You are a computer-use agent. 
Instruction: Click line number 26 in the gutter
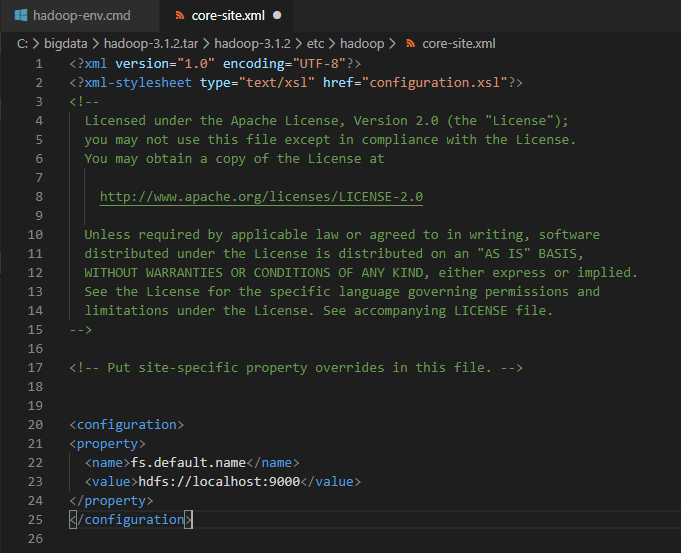(x=35, y=539)
